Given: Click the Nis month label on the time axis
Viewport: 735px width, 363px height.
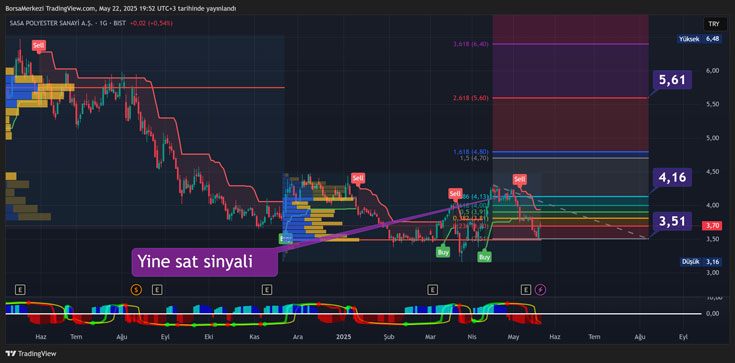Looking at the screenshot, I should tap(472, 337).
